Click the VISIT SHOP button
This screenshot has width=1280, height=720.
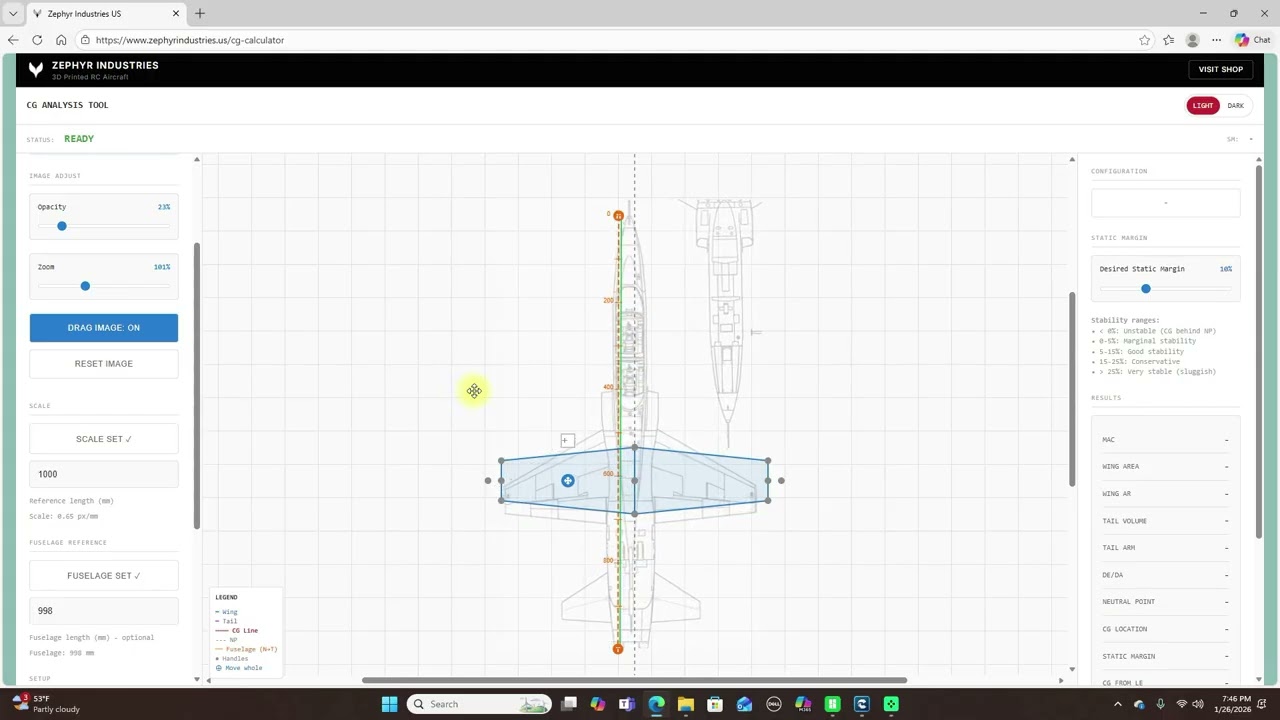[1221, 69]
